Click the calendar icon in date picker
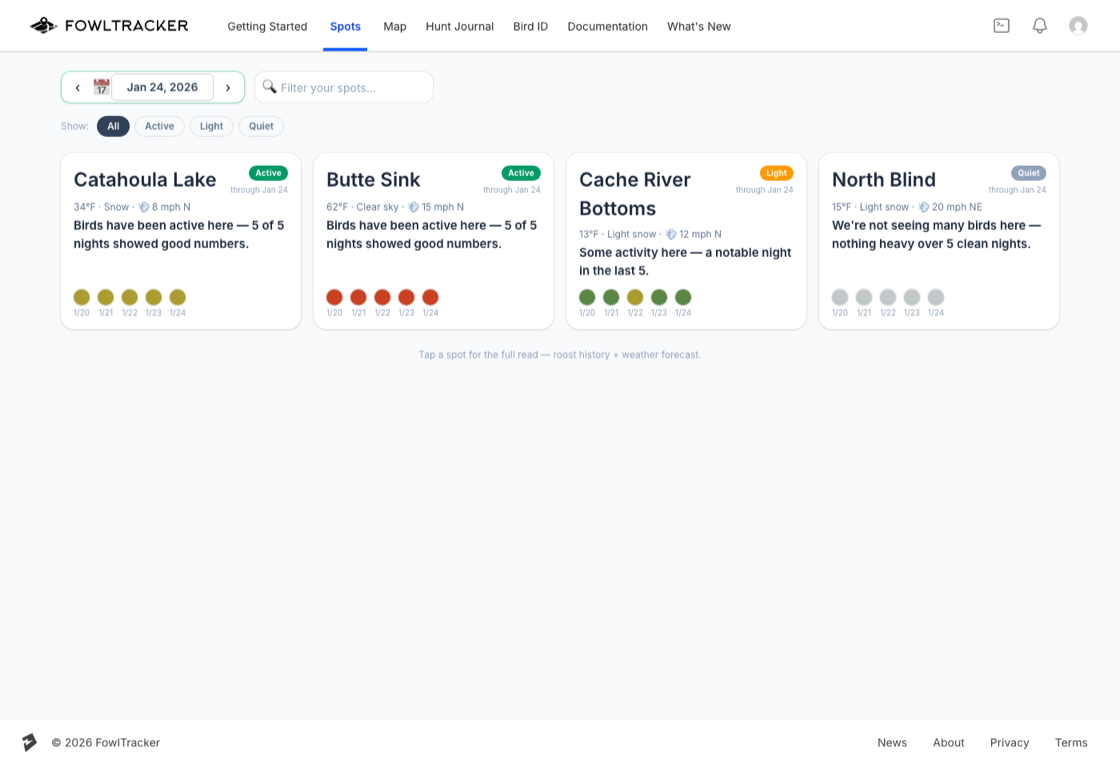Screen dimensions: 1120x765 click(101, 87)
